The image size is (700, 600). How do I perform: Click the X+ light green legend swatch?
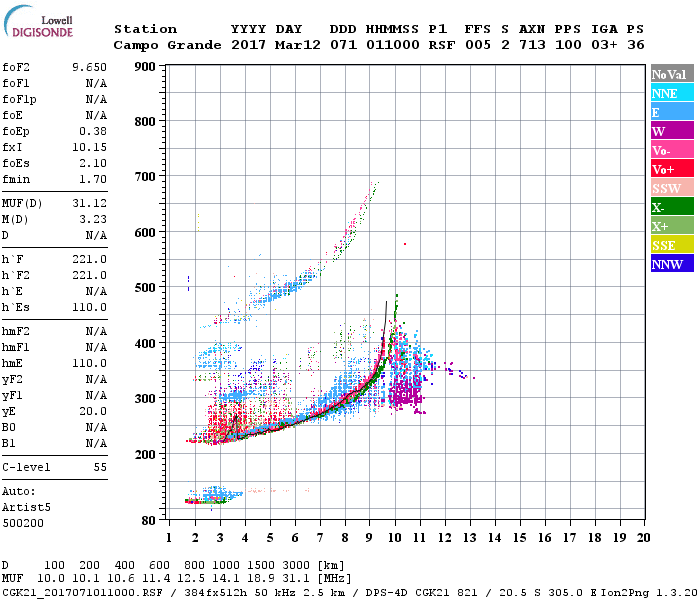click(672, 226)
